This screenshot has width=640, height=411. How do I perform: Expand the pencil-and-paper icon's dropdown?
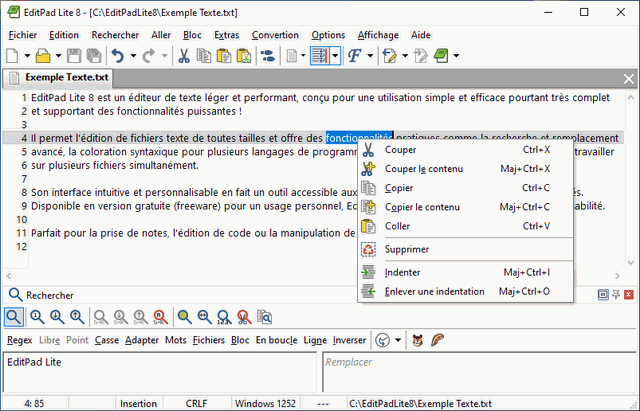(405, 56)
